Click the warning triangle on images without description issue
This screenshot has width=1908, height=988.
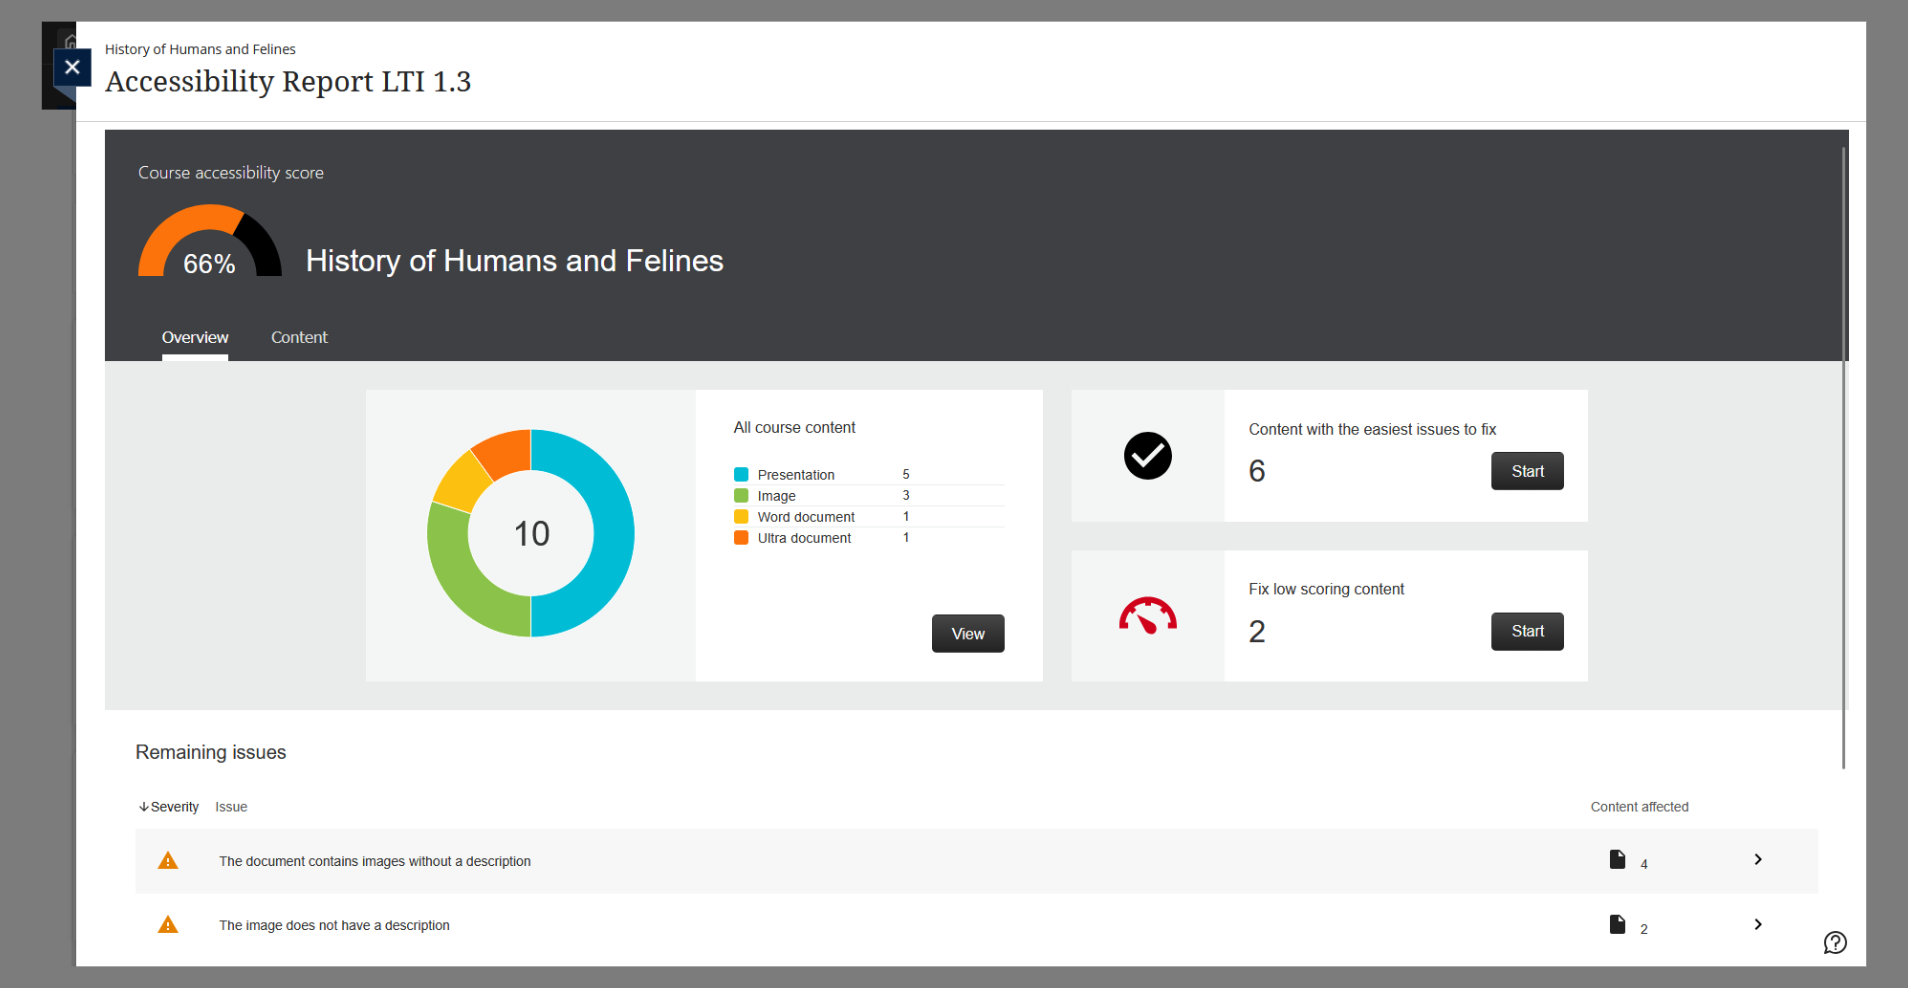pyautogui.click(x=168, y=861)
